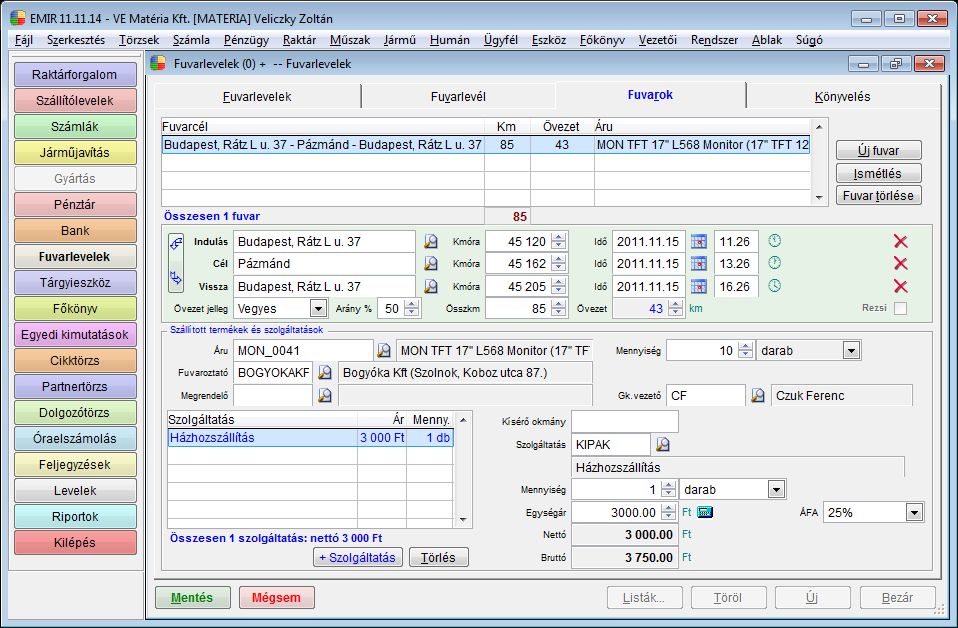Open the Megrendelő customer lookup icon
This screenshot has width=958, height=628.
[325, 395]
